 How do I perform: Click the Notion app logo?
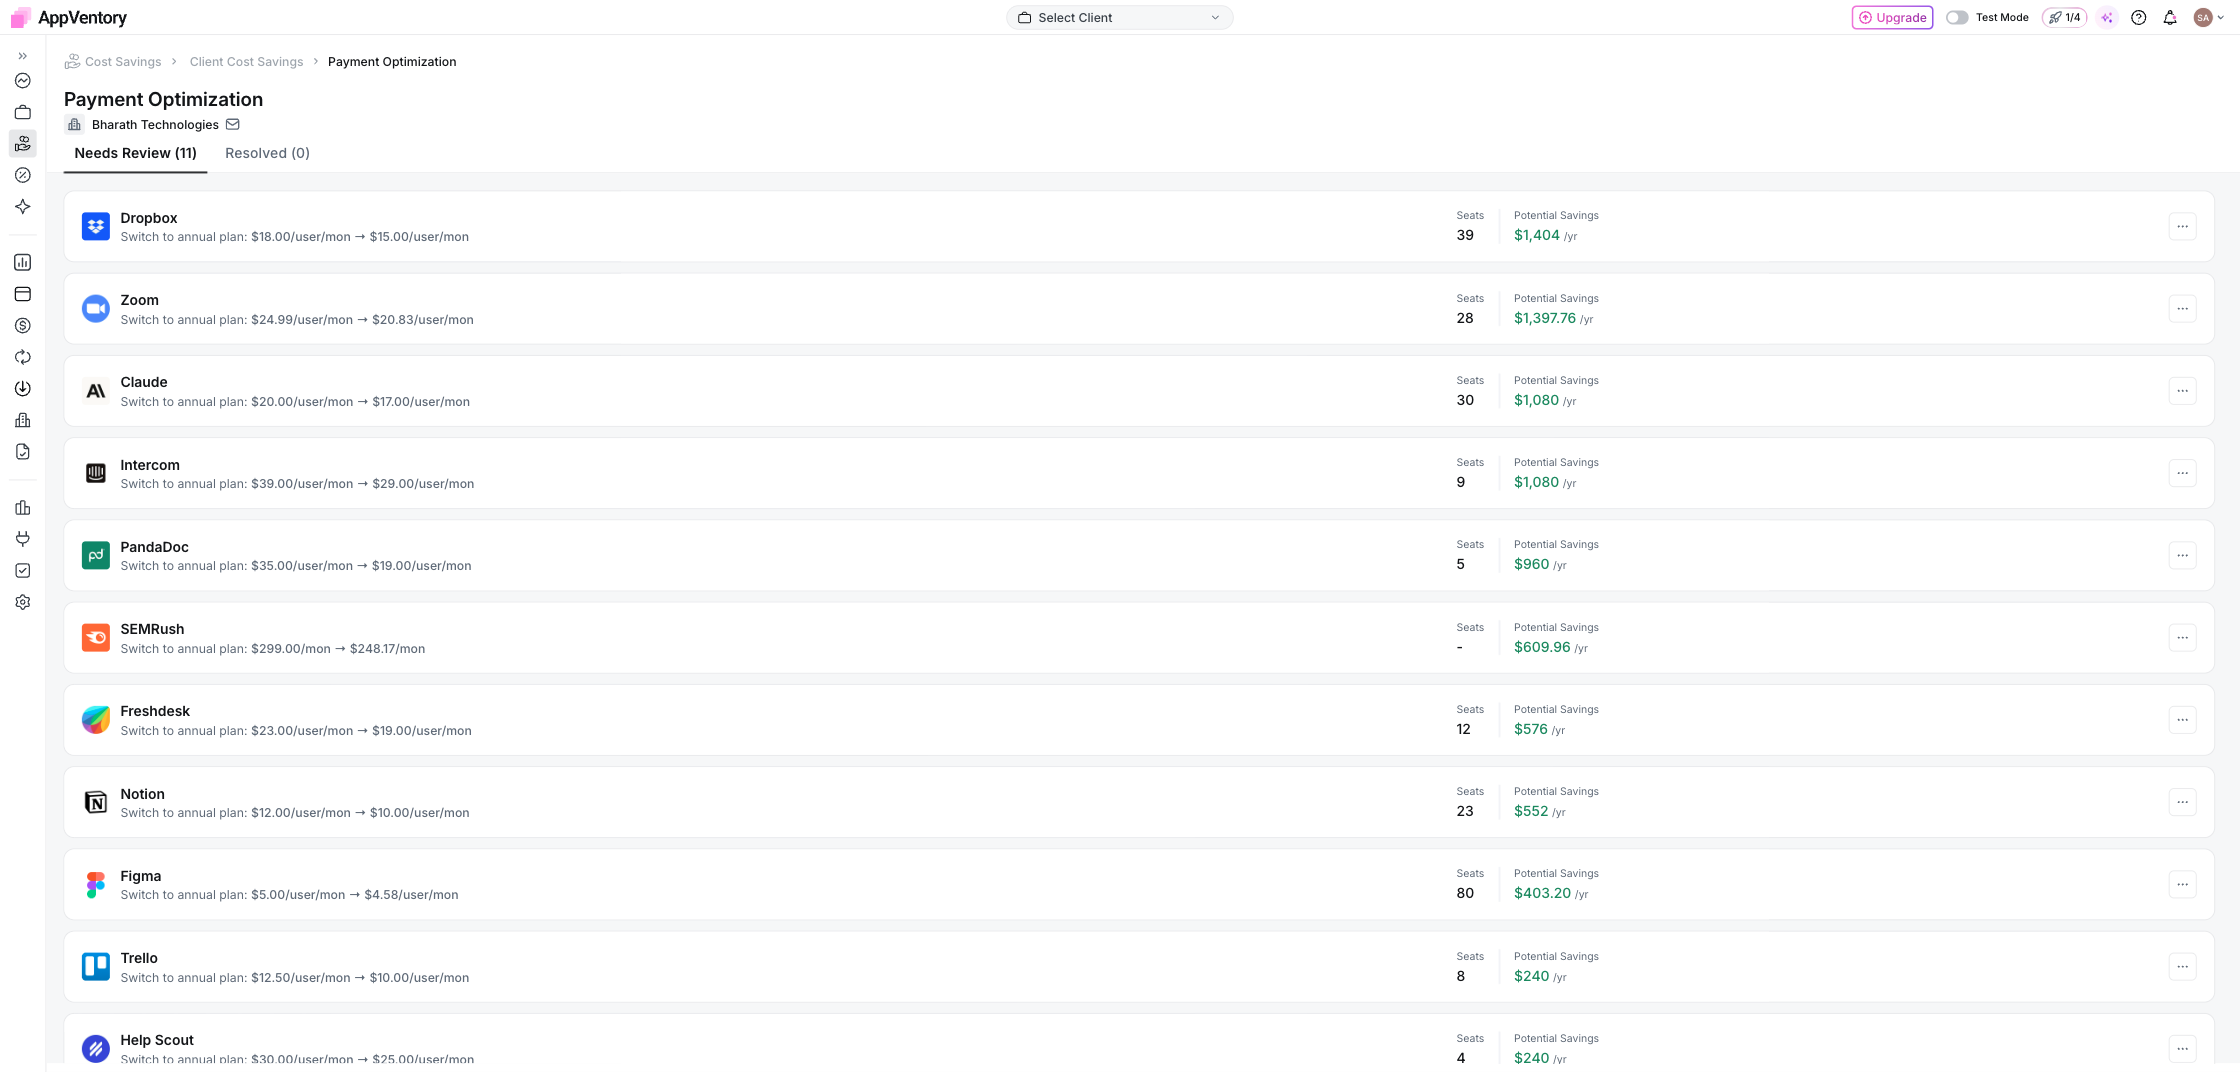coord(96,802)
